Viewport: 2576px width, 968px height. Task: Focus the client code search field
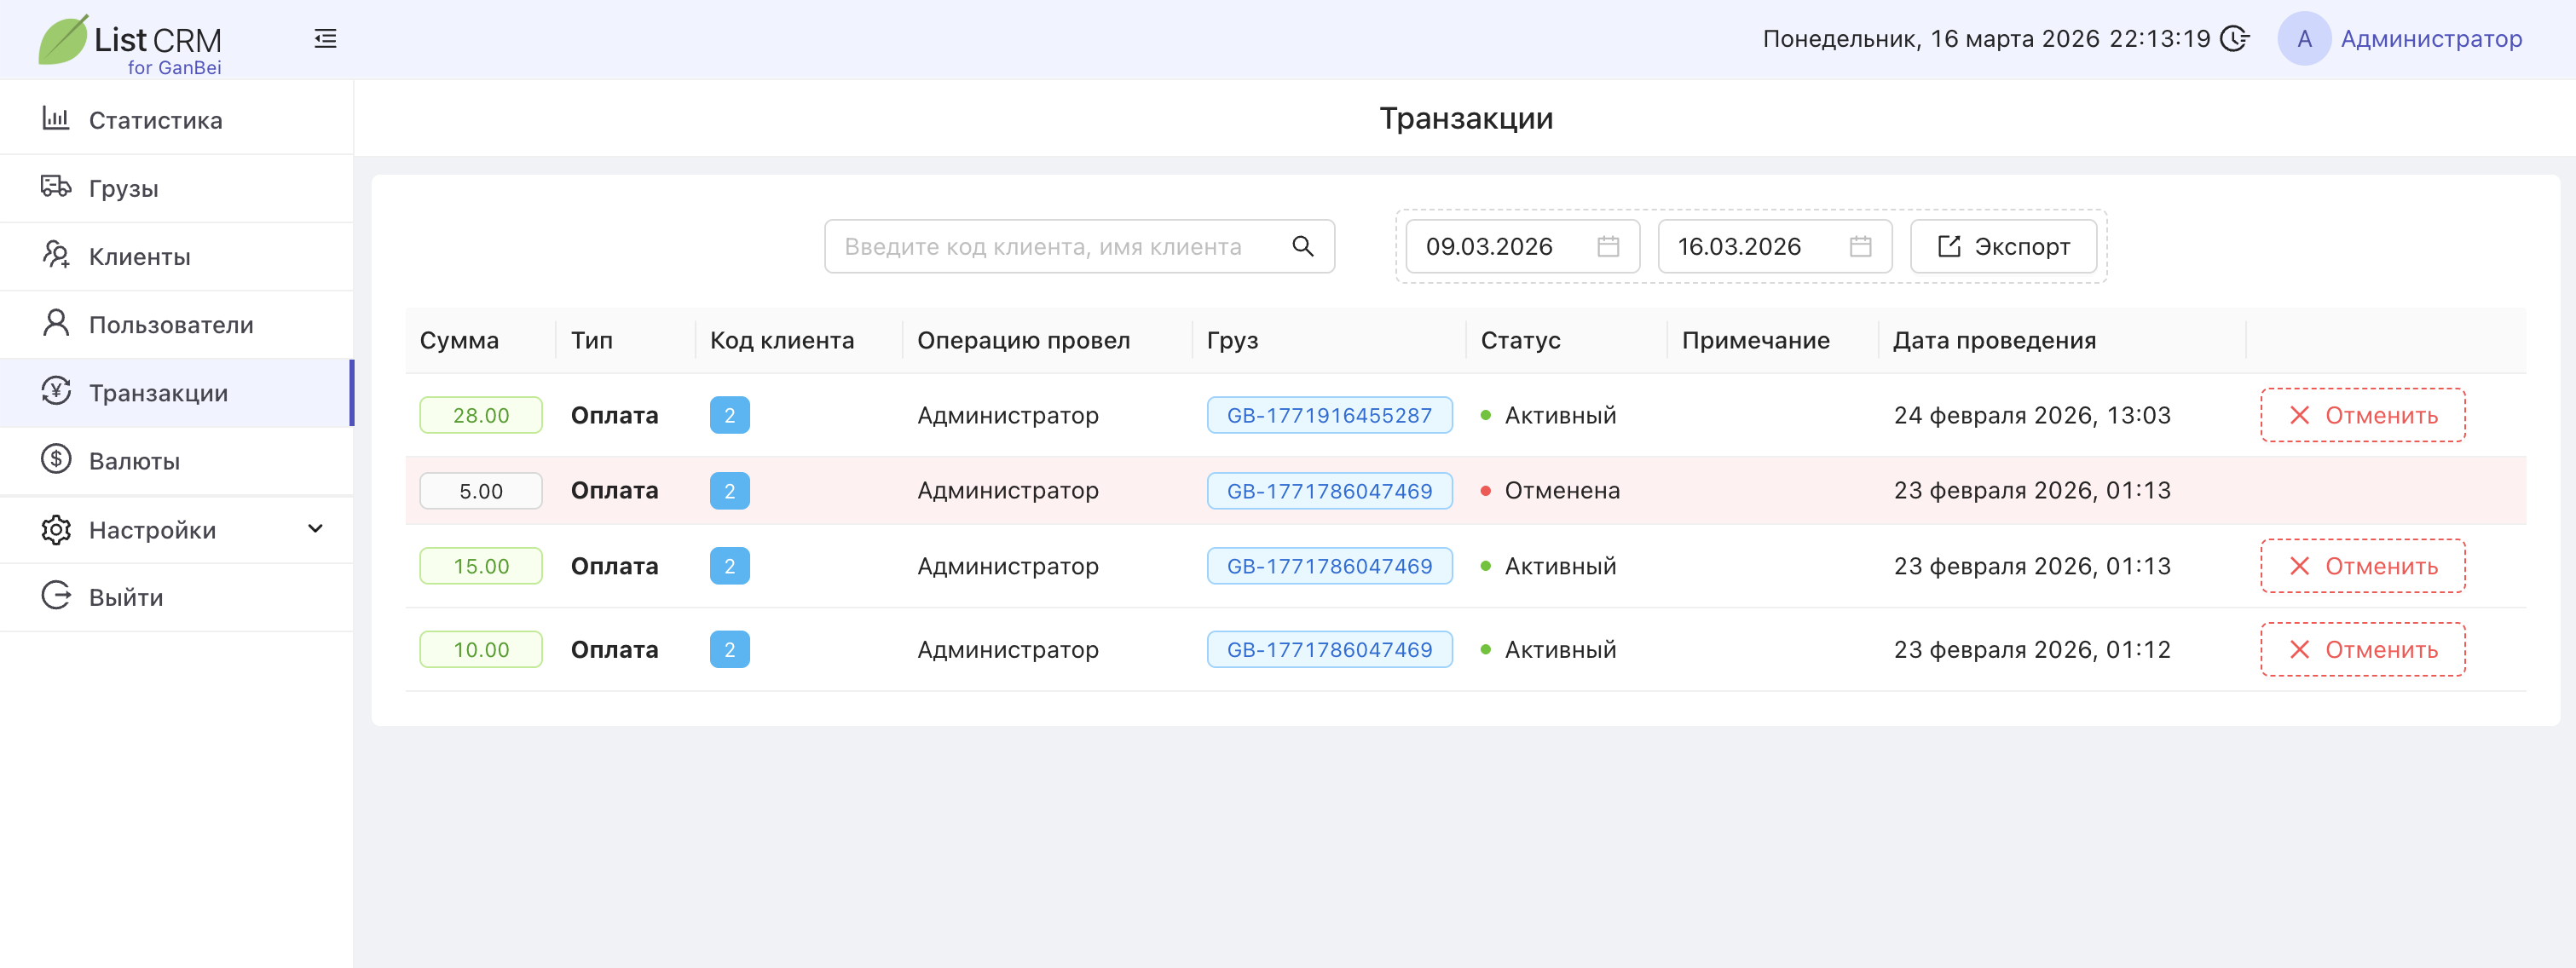1060,246
